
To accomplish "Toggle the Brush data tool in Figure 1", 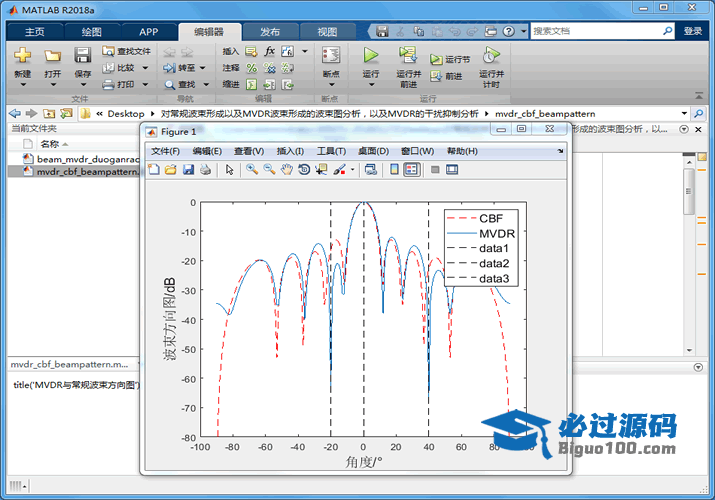I will pyautogui.click(x=339, y=170).
